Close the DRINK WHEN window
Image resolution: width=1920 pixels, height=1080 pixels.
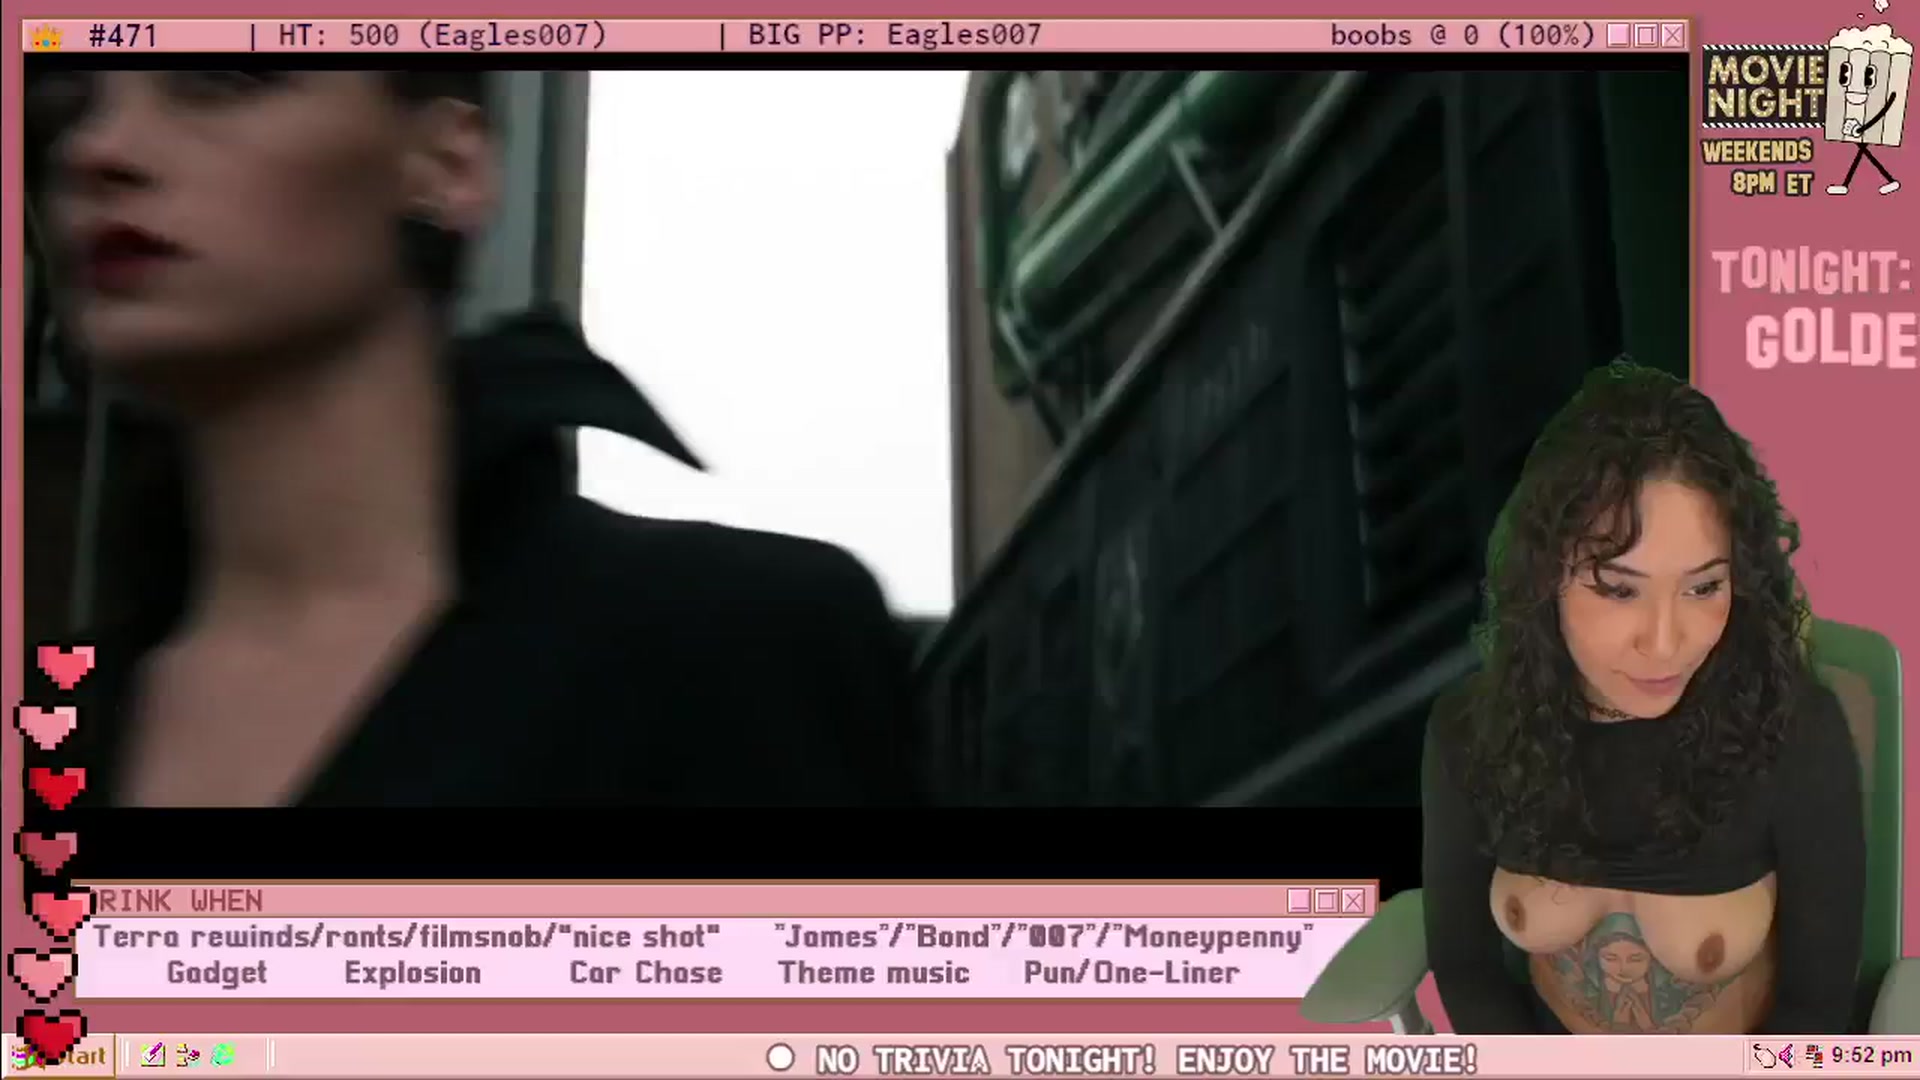[1353, 901]
